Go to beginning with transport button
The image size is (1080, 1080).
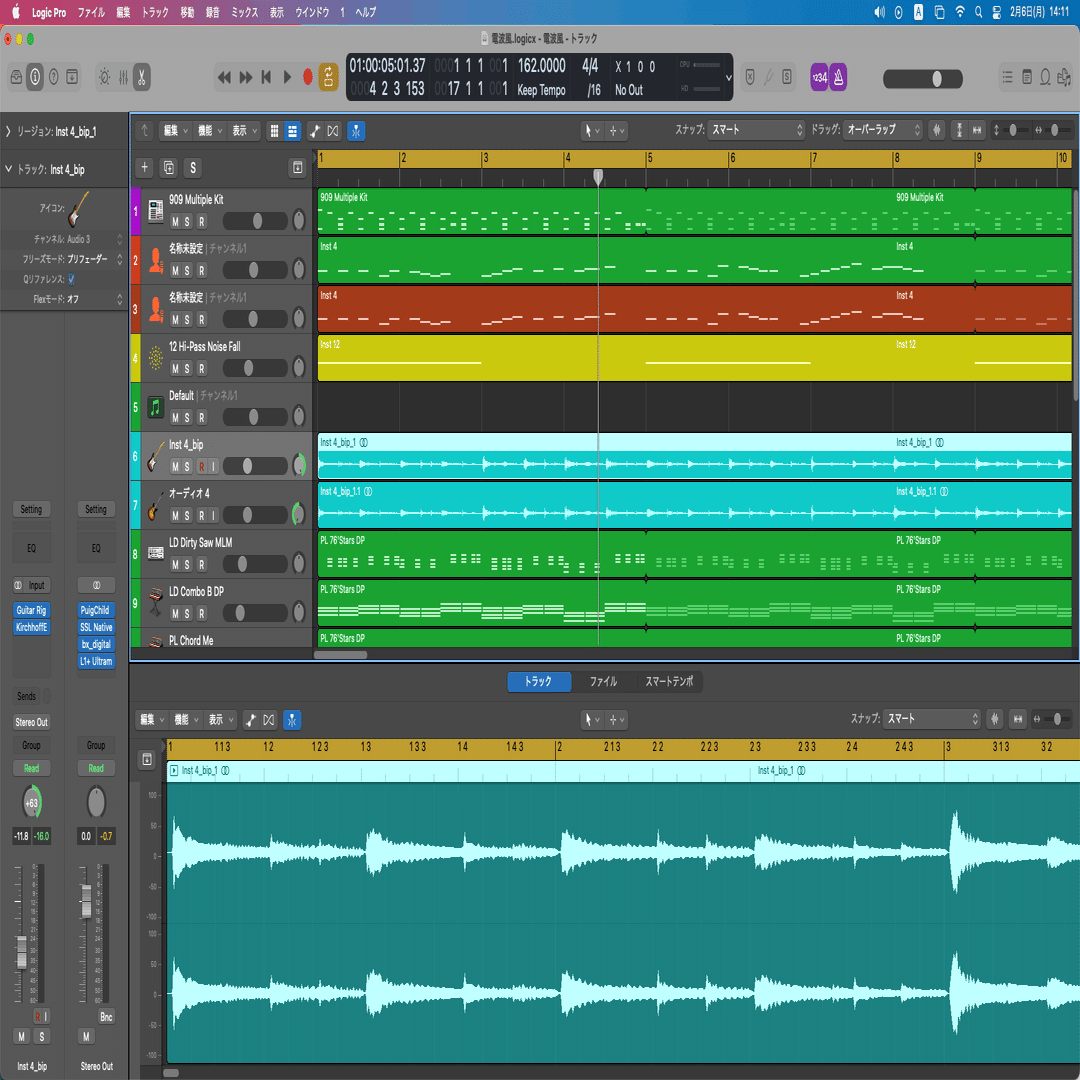(x=267, y=77)
